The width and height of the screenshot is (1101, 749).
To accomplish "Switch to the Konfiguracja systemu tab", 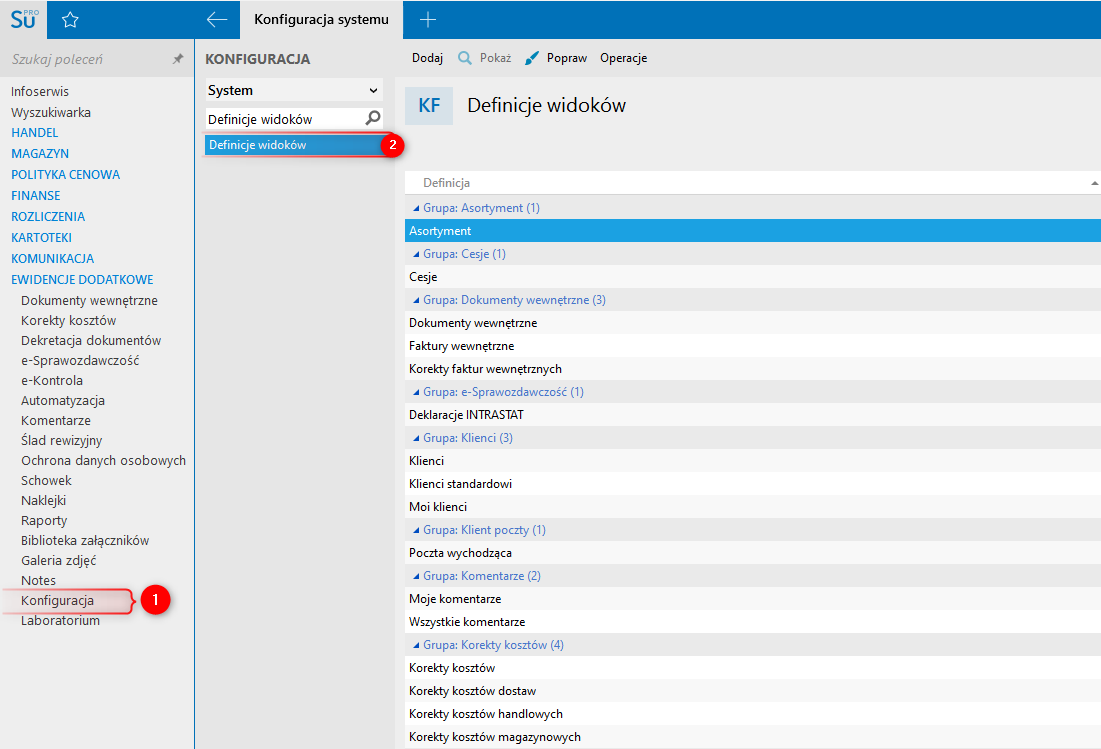I will tap(321, 20).
